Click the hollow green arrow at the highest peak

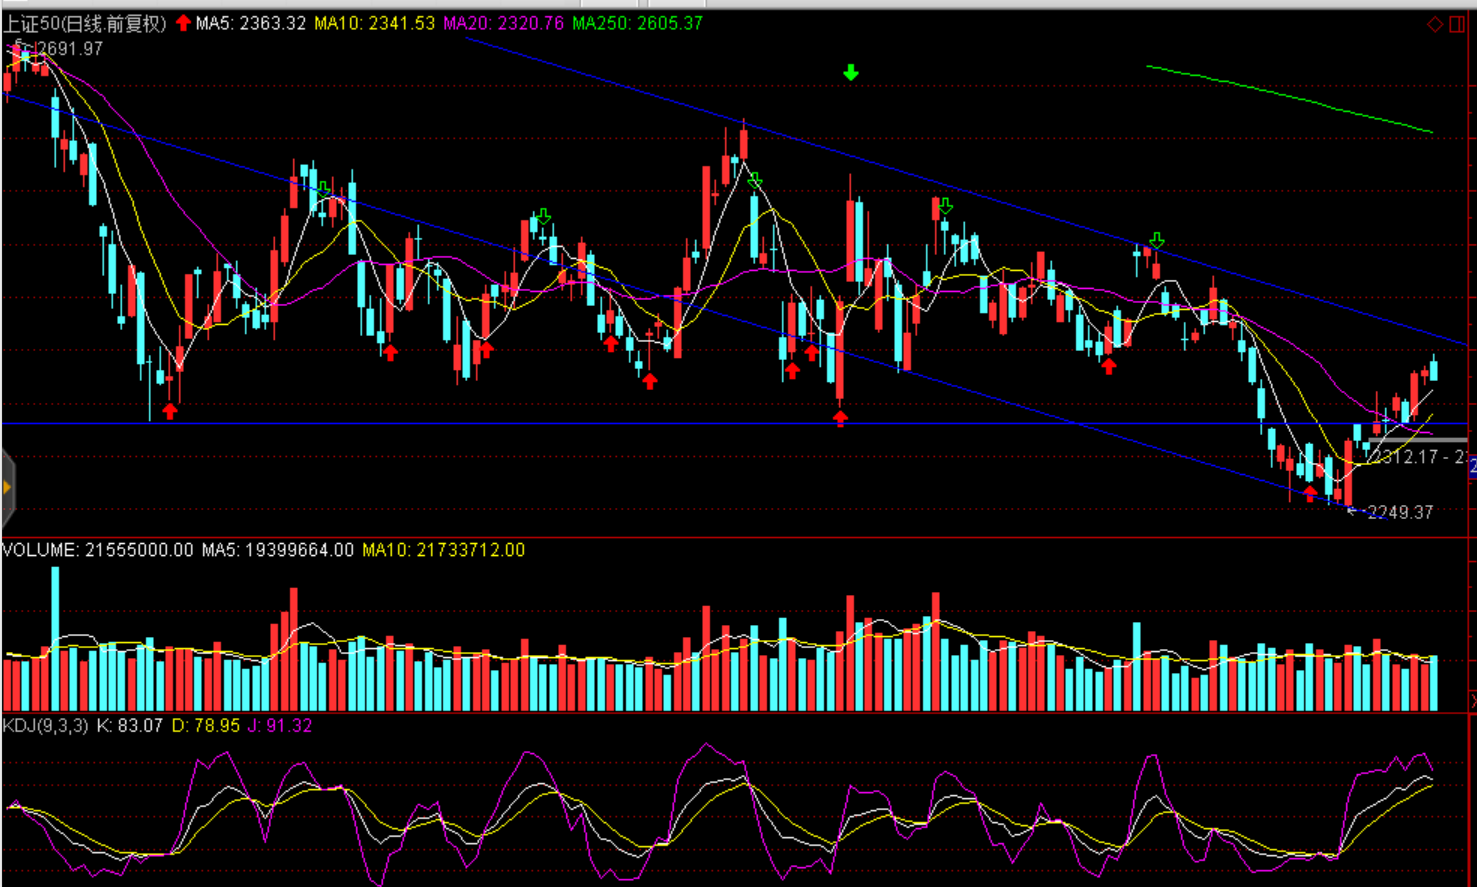[x=755, y=181]
